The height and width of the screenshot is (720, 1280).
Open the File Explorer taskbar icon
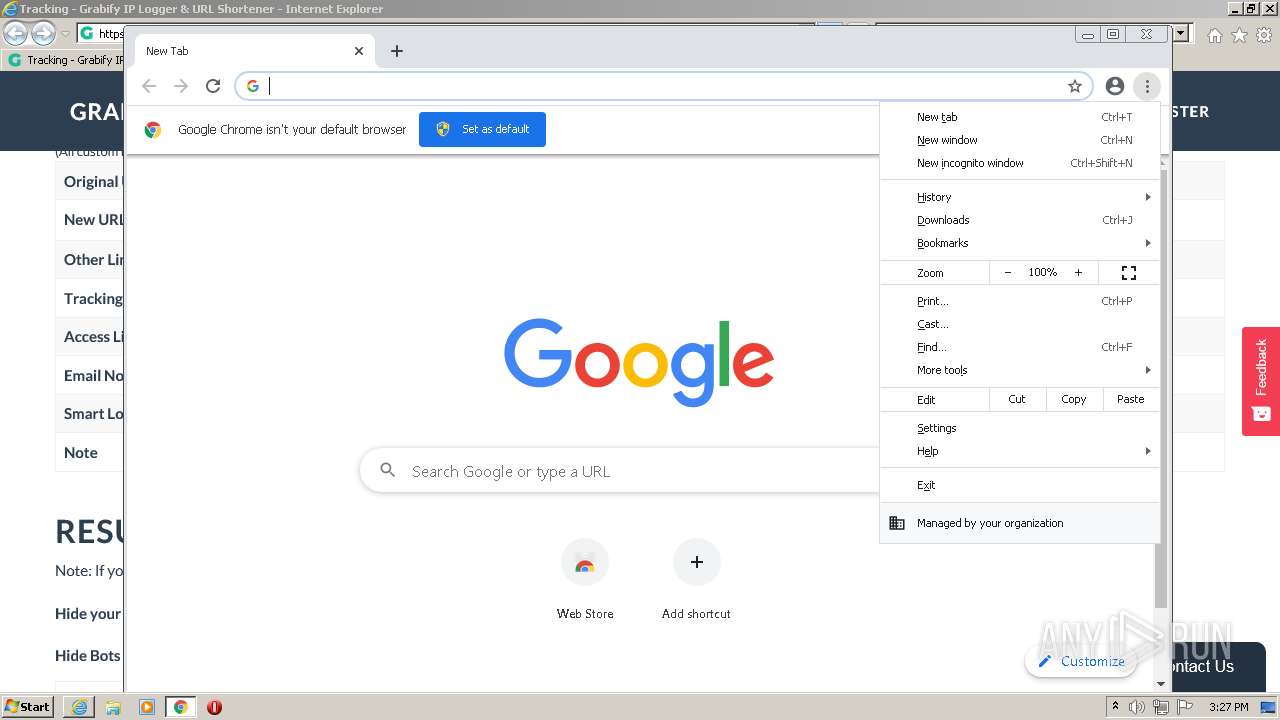click(x=113, y=707)
